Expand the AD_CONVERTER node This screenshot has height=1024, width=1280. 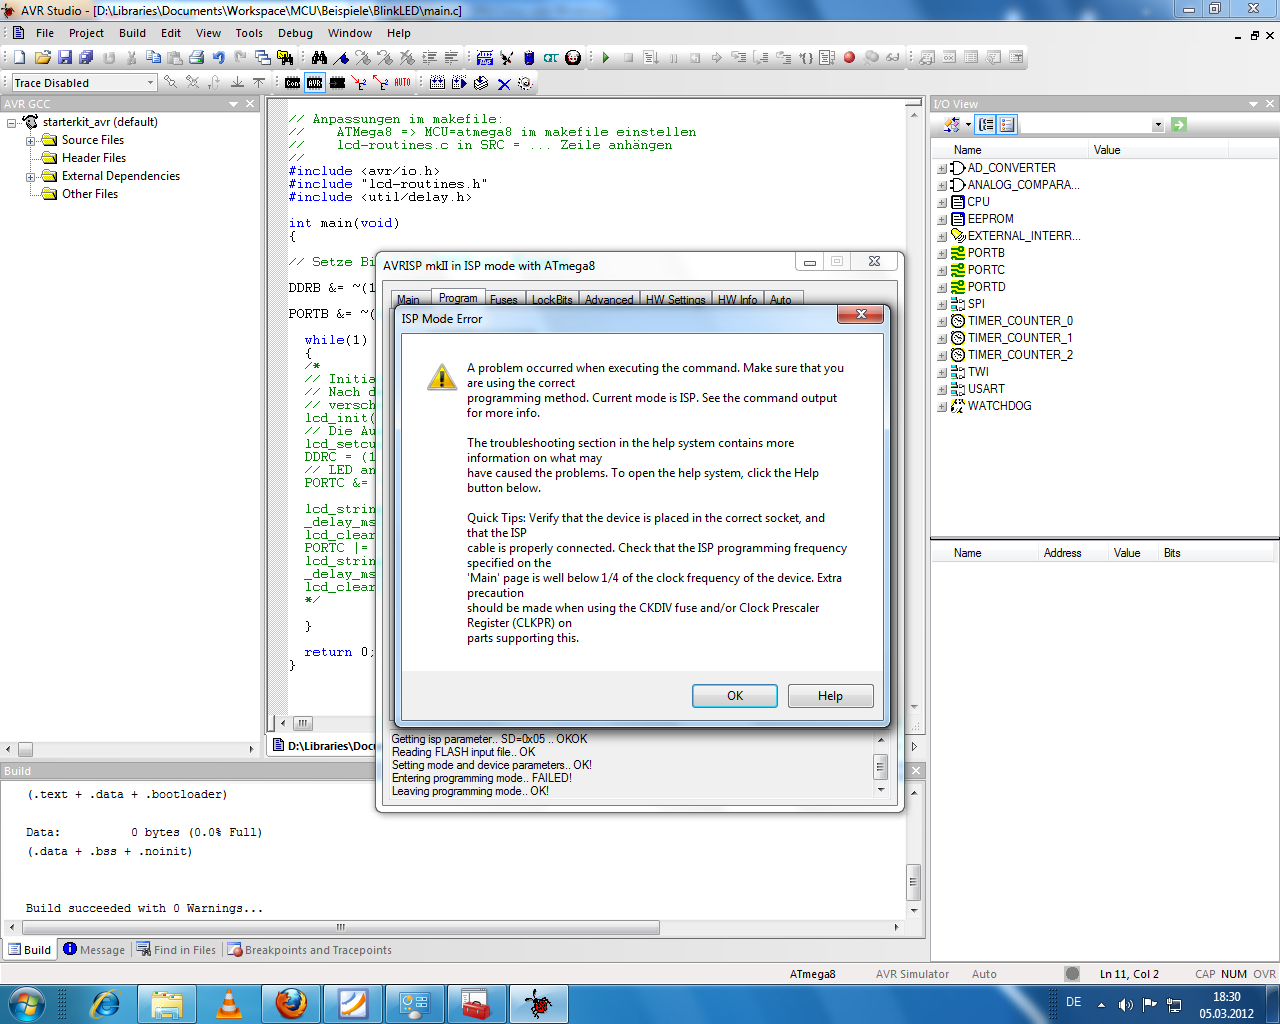(x=942, y=169)
